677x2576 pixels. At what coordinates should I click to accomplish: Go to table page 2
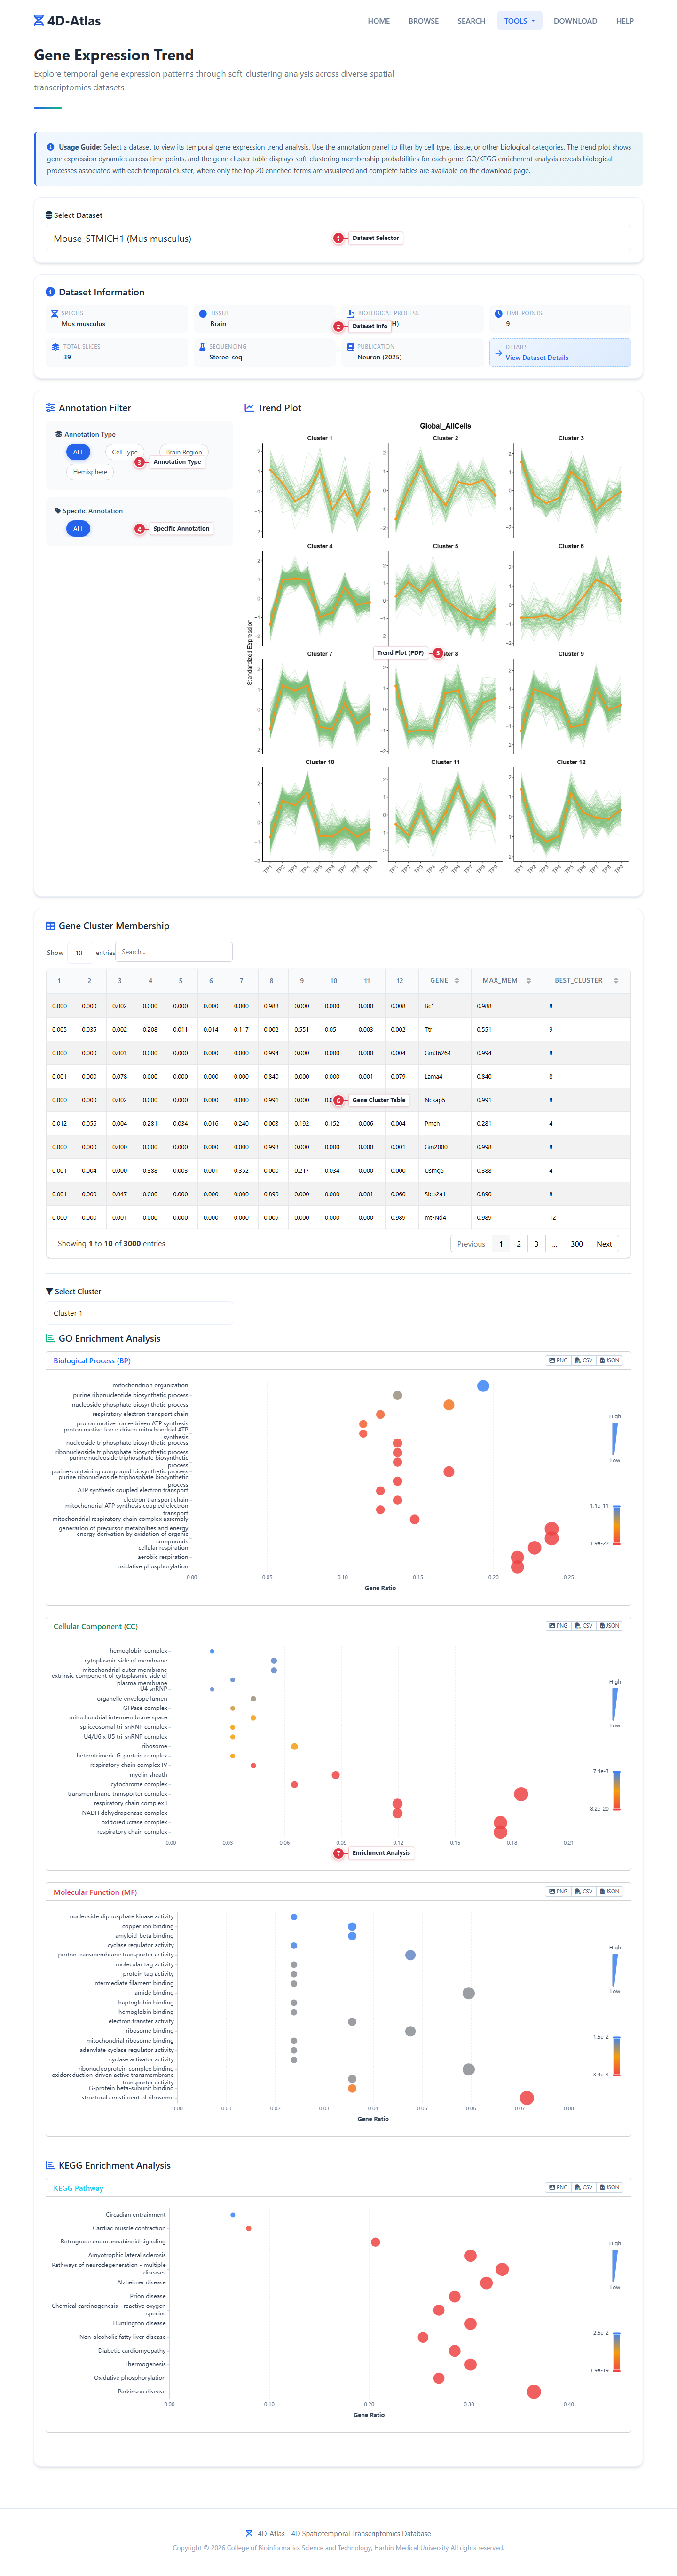tap(519, 1244)
